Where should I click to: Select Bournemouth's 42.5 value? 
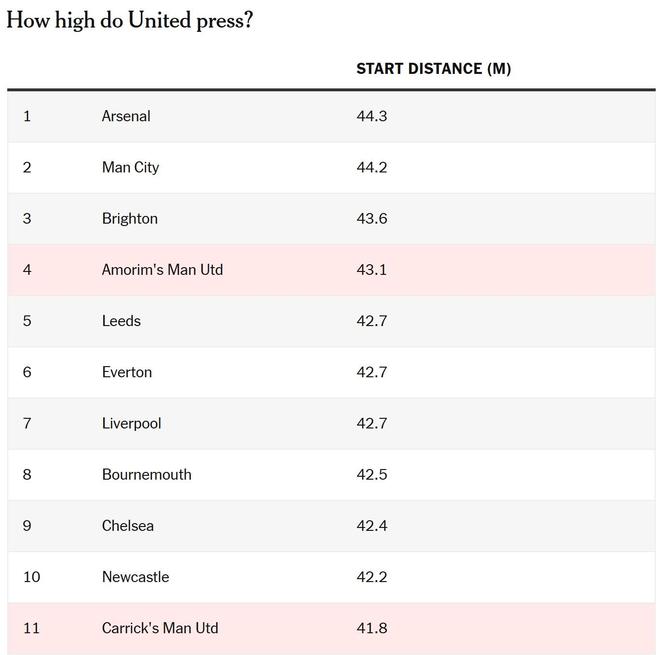(371, 474)
